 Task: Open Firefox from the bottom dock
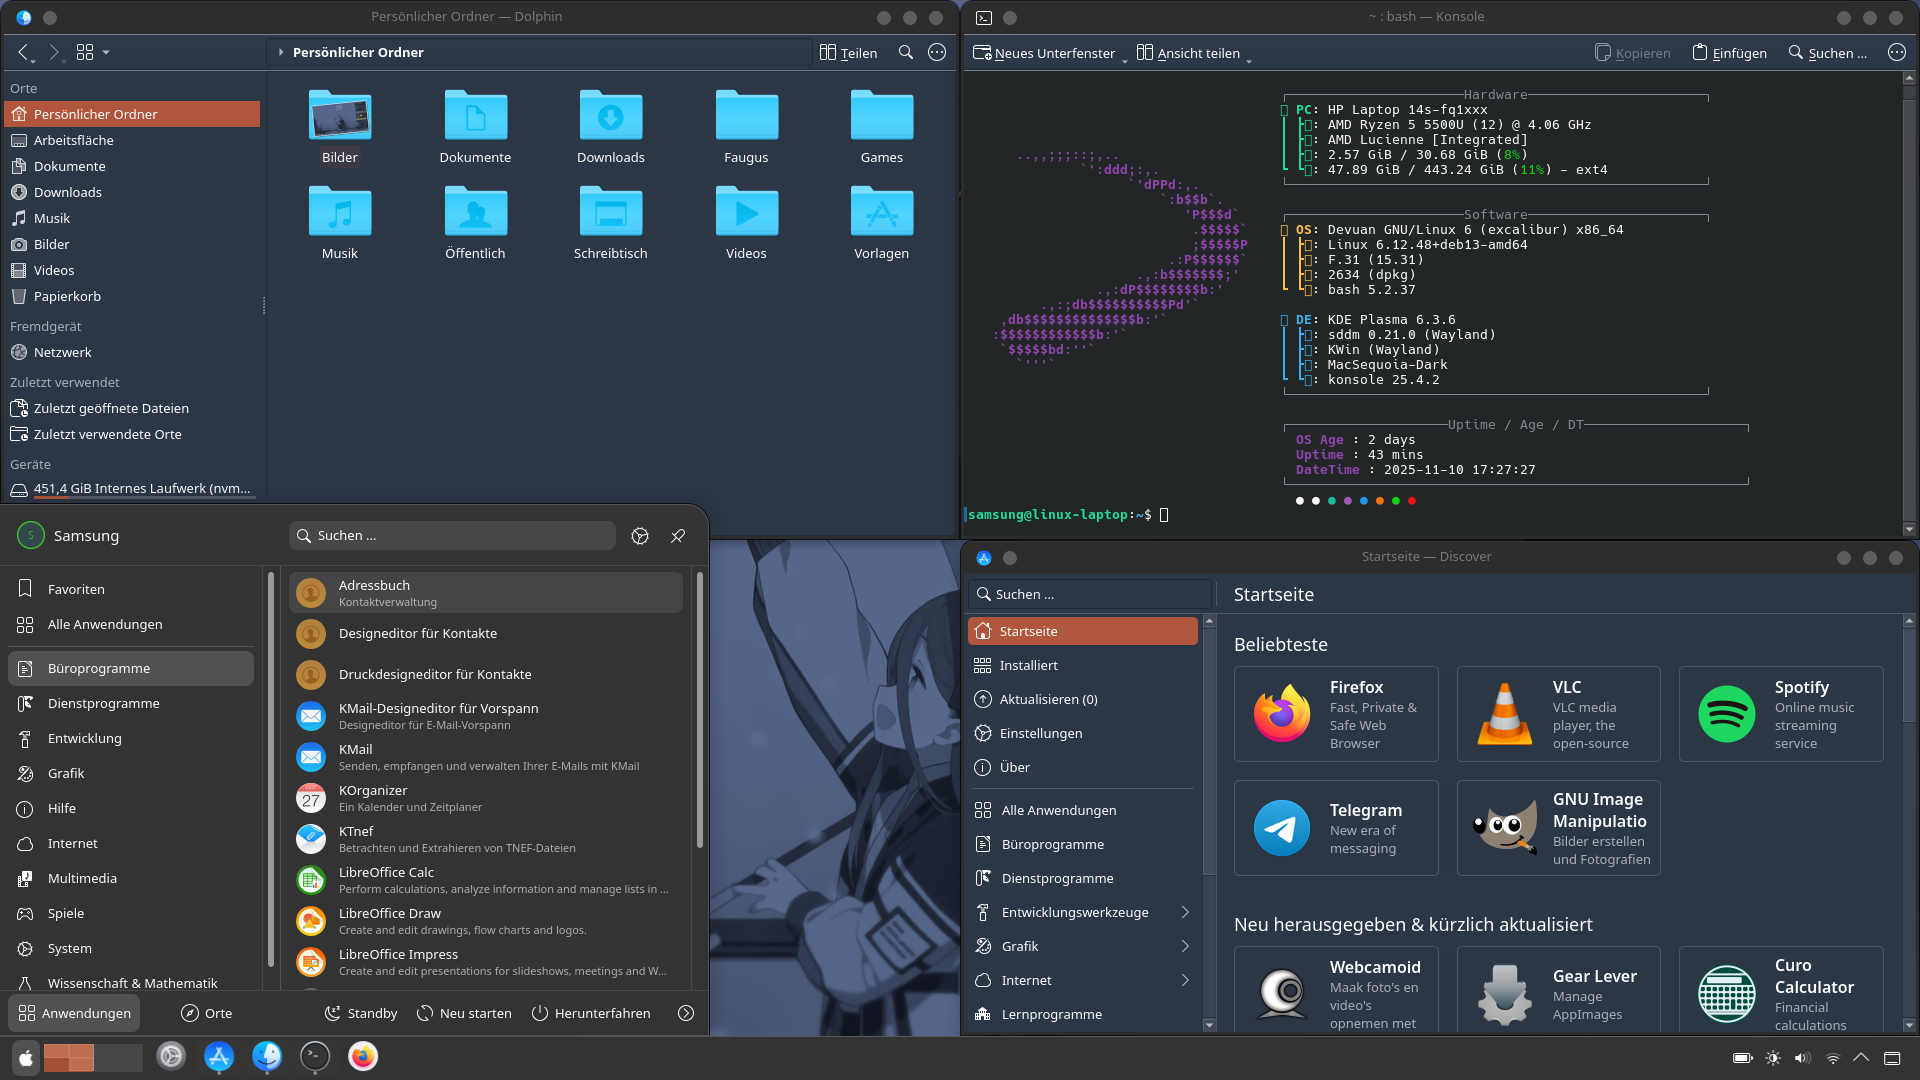click(x=363, y=1056)
